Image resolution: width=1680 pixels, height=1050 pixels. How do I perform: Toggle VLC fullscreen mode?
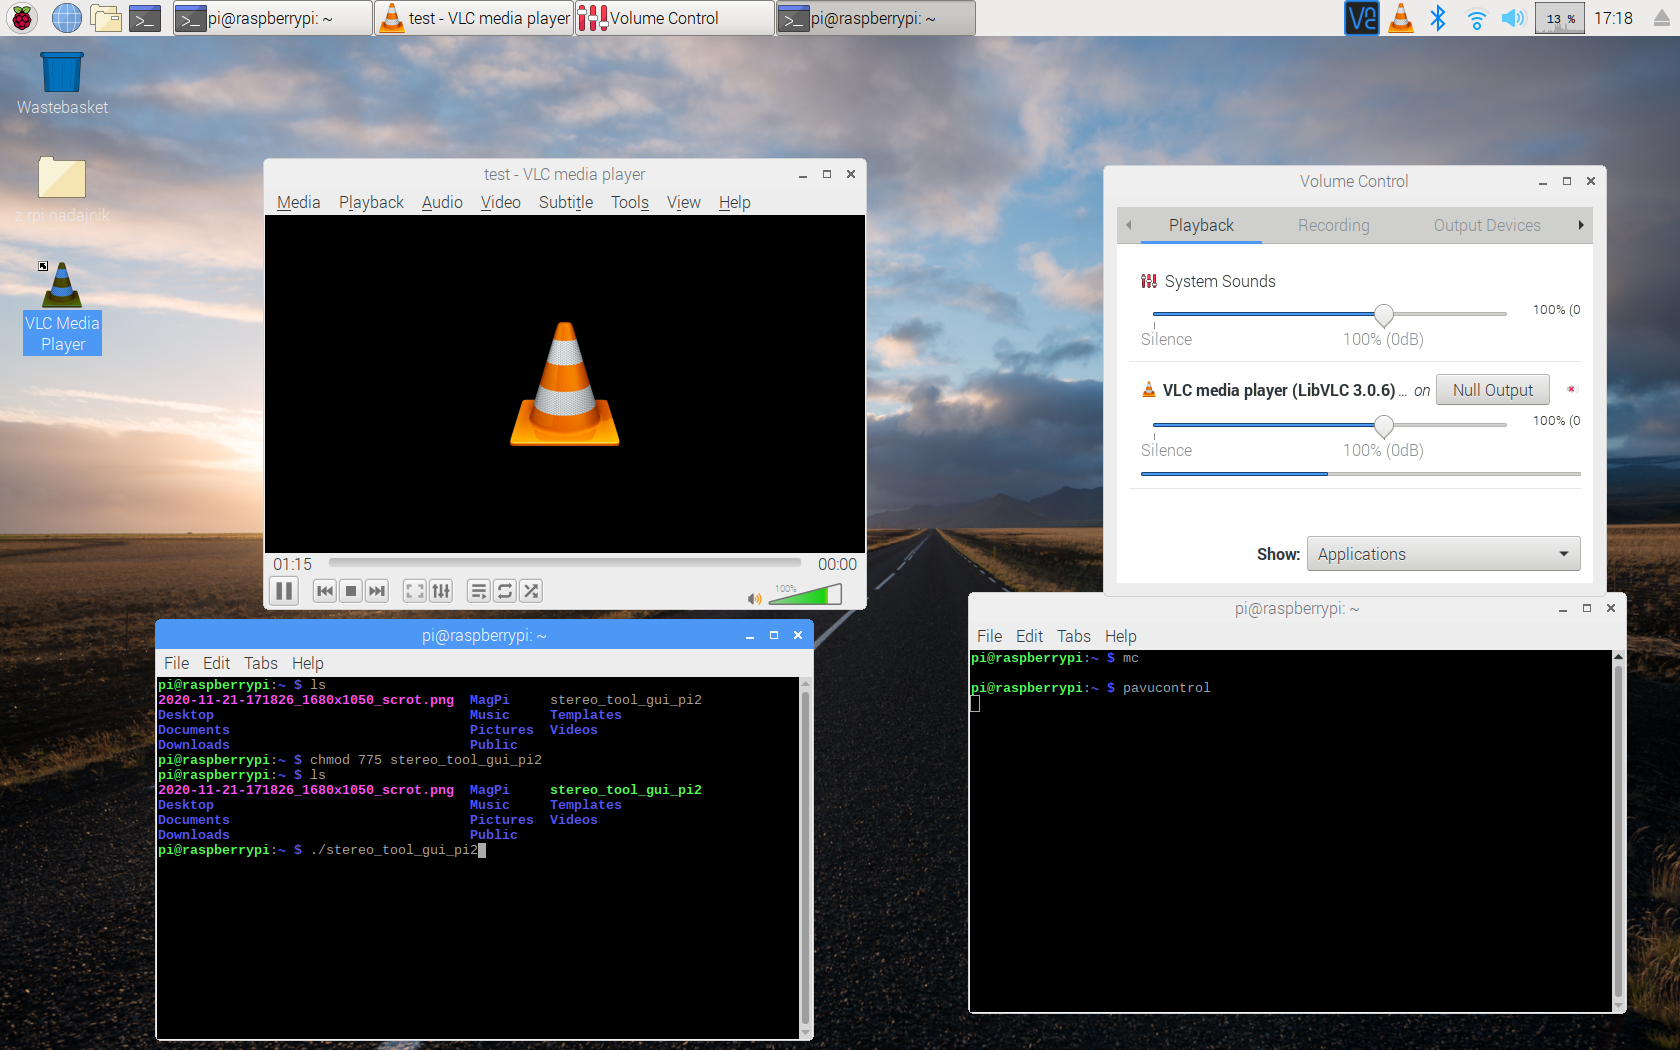coord(414,591)
